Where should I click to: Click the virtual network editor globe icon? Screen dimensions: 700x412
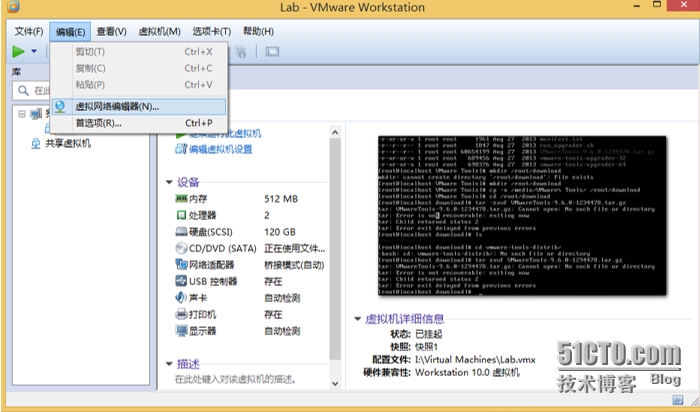click(x=60, y=107)
